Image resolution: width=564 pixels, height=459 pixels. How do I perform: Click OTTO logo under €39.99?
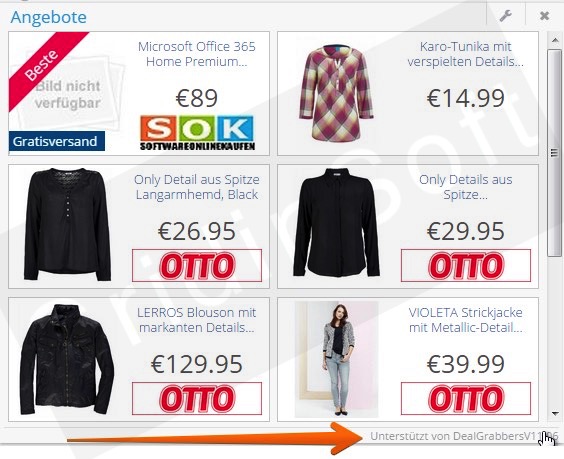click(466, 399)
